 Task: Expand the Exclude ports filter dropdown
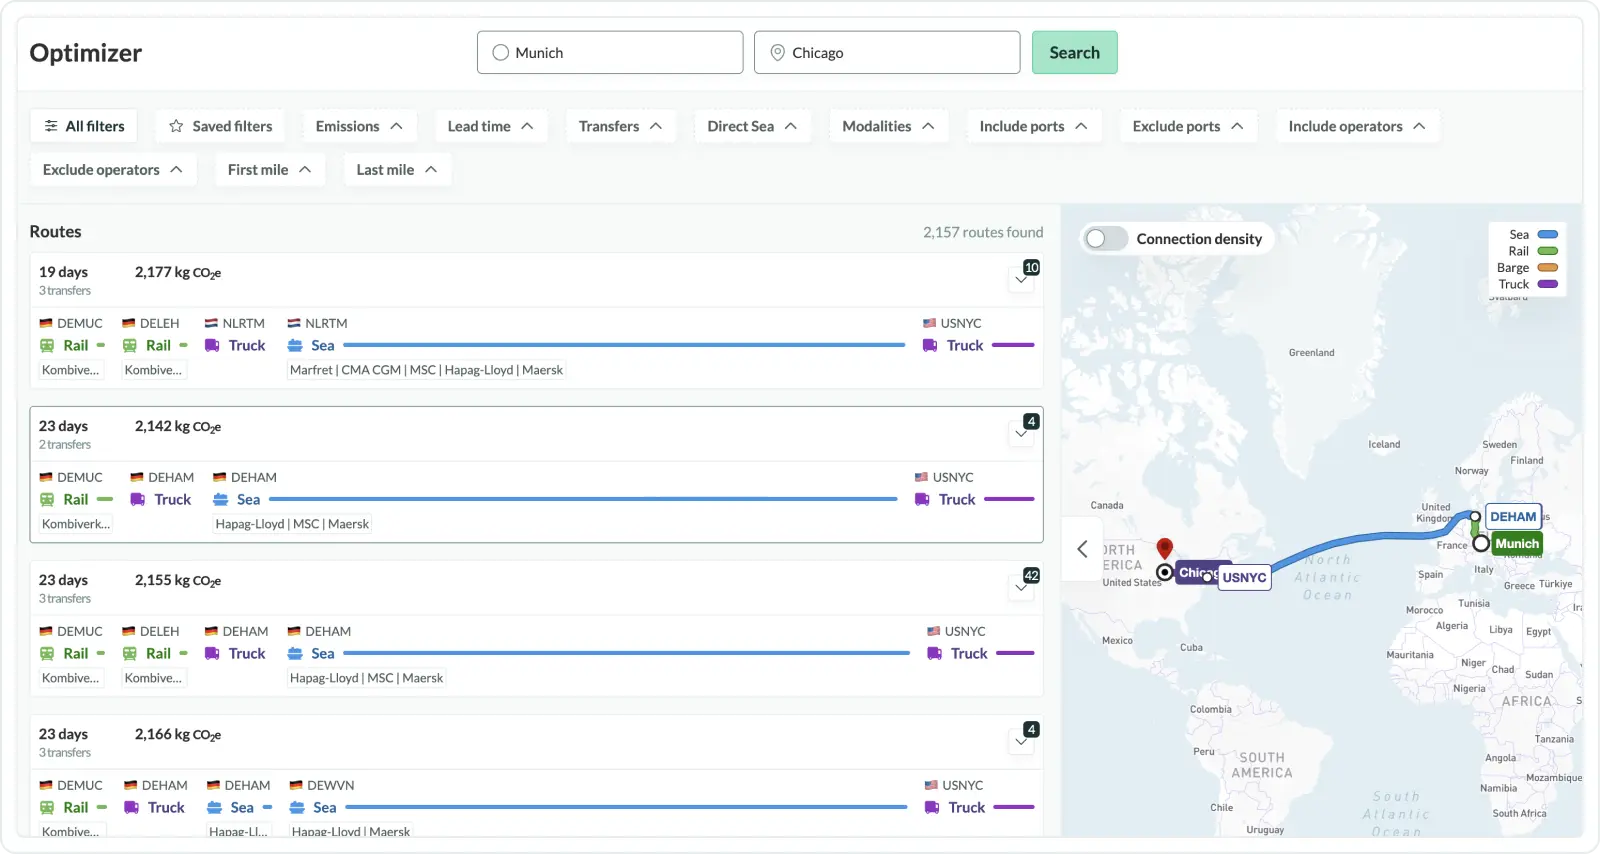[1187, 126]
